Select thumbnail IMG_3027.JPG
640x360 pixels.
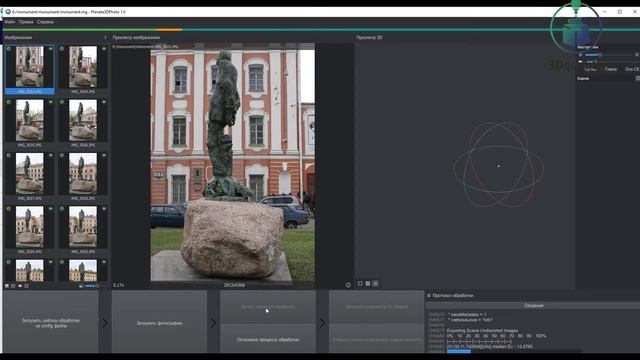tap(29, 177)
